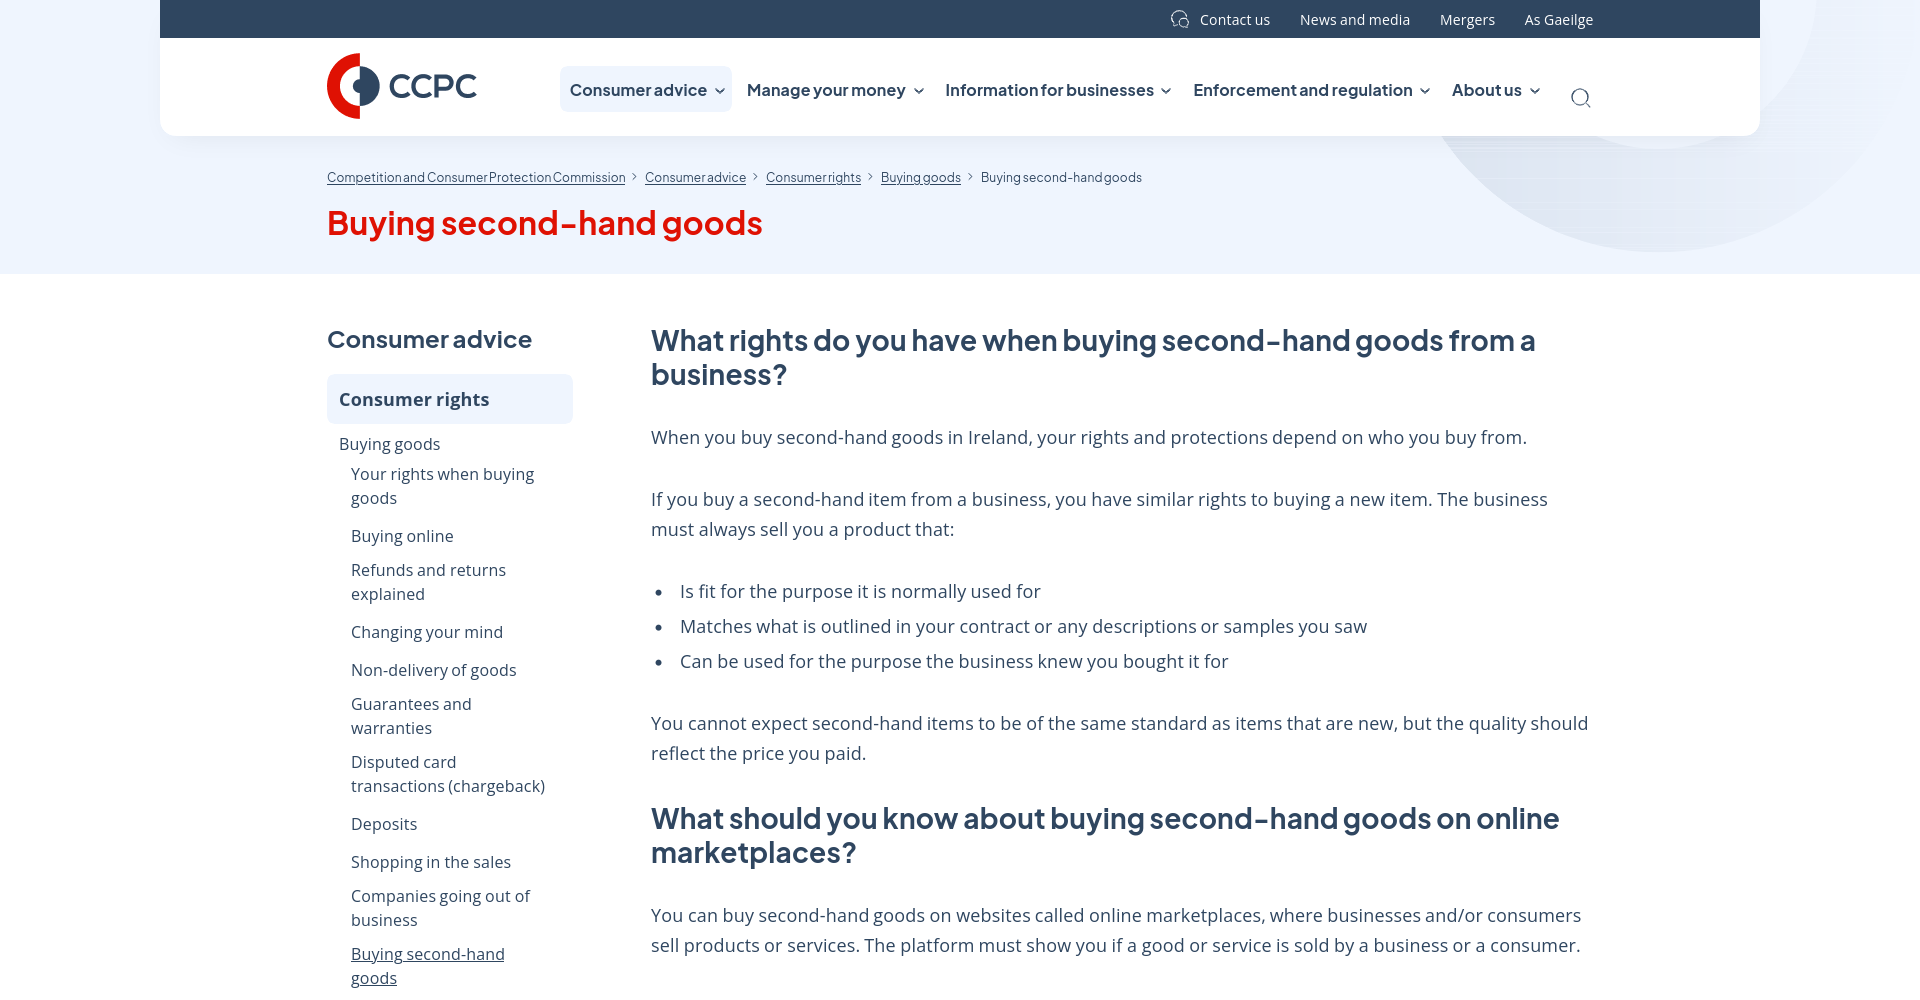Open Buying second-hand goods sidebar link
This screenshot has width=1920, height=1000.
[427, 966]
